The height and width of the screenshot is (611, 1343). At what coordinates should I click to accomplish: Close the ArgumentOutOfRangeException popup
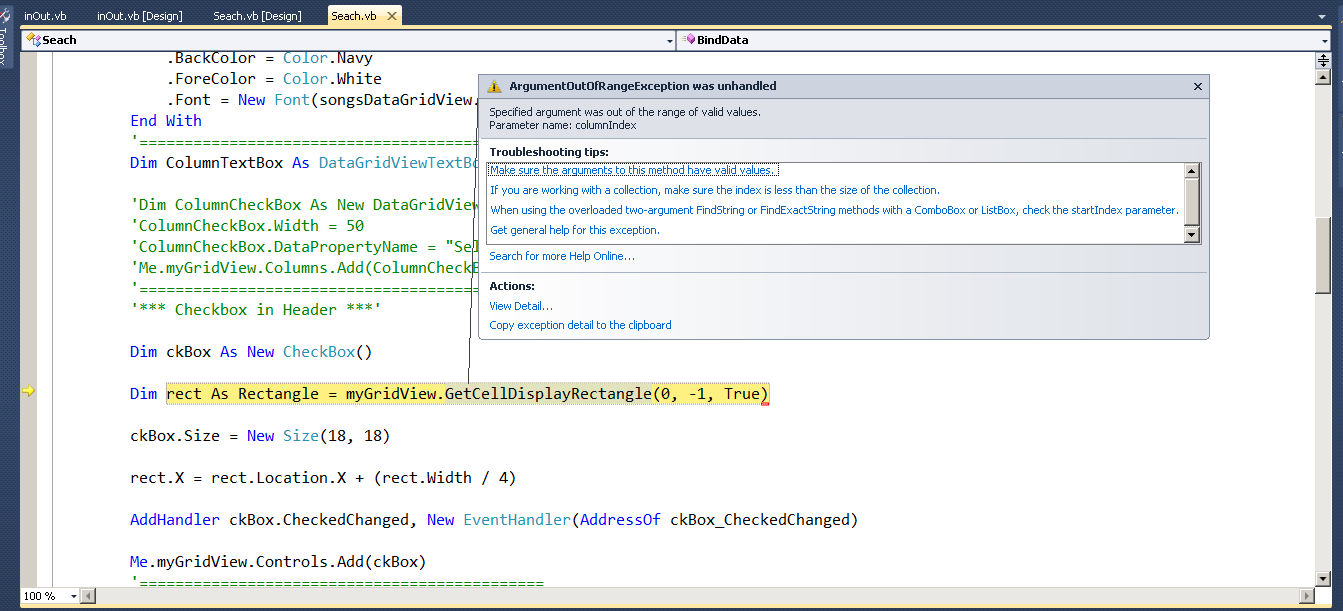1197,87
